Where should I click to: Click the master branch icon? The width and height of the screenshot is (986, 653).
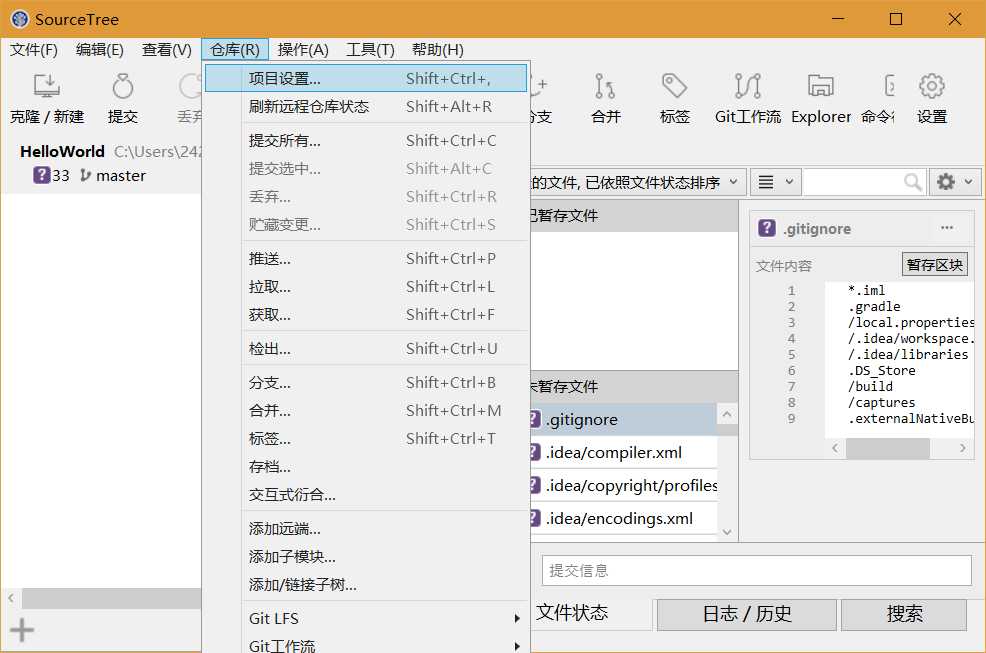click(x=86, y=176)
